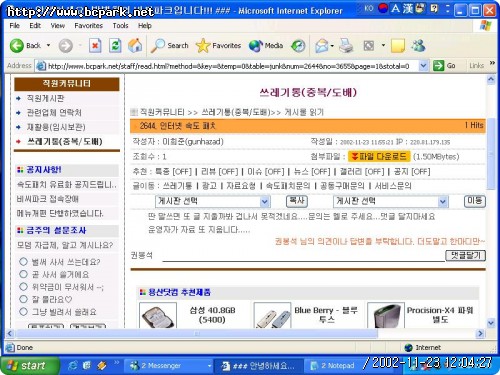Click the vertical scrollbar thumb
This screenshot has width=500, height=375.
click(x=491, y=153)
